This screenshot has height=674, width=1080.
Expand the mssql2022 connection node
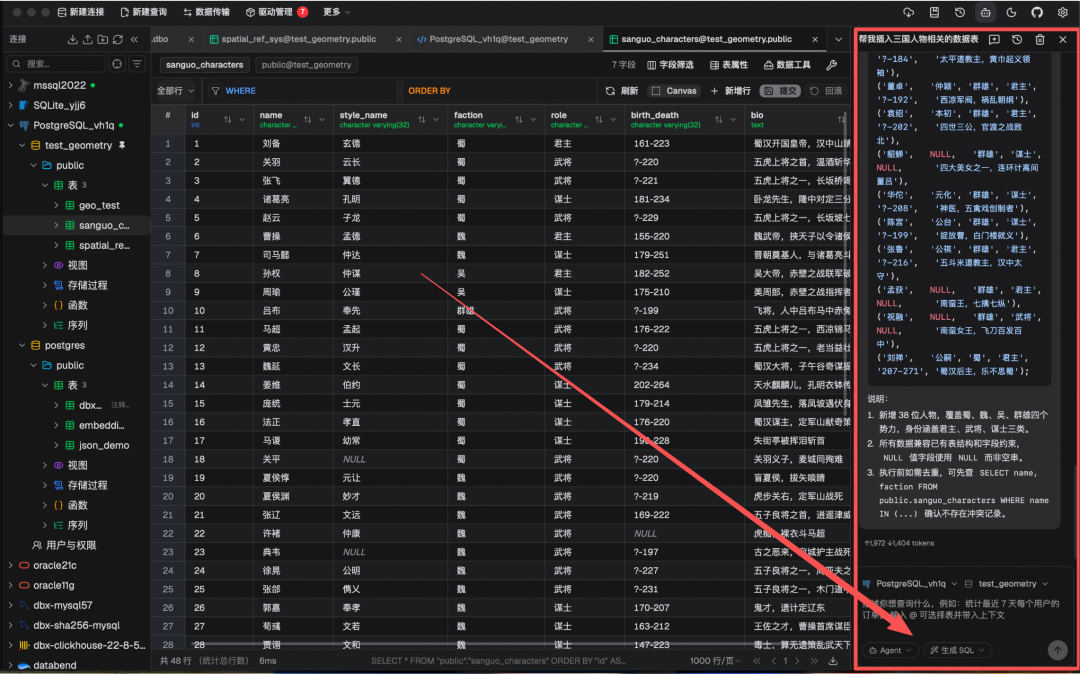(10, 85)
